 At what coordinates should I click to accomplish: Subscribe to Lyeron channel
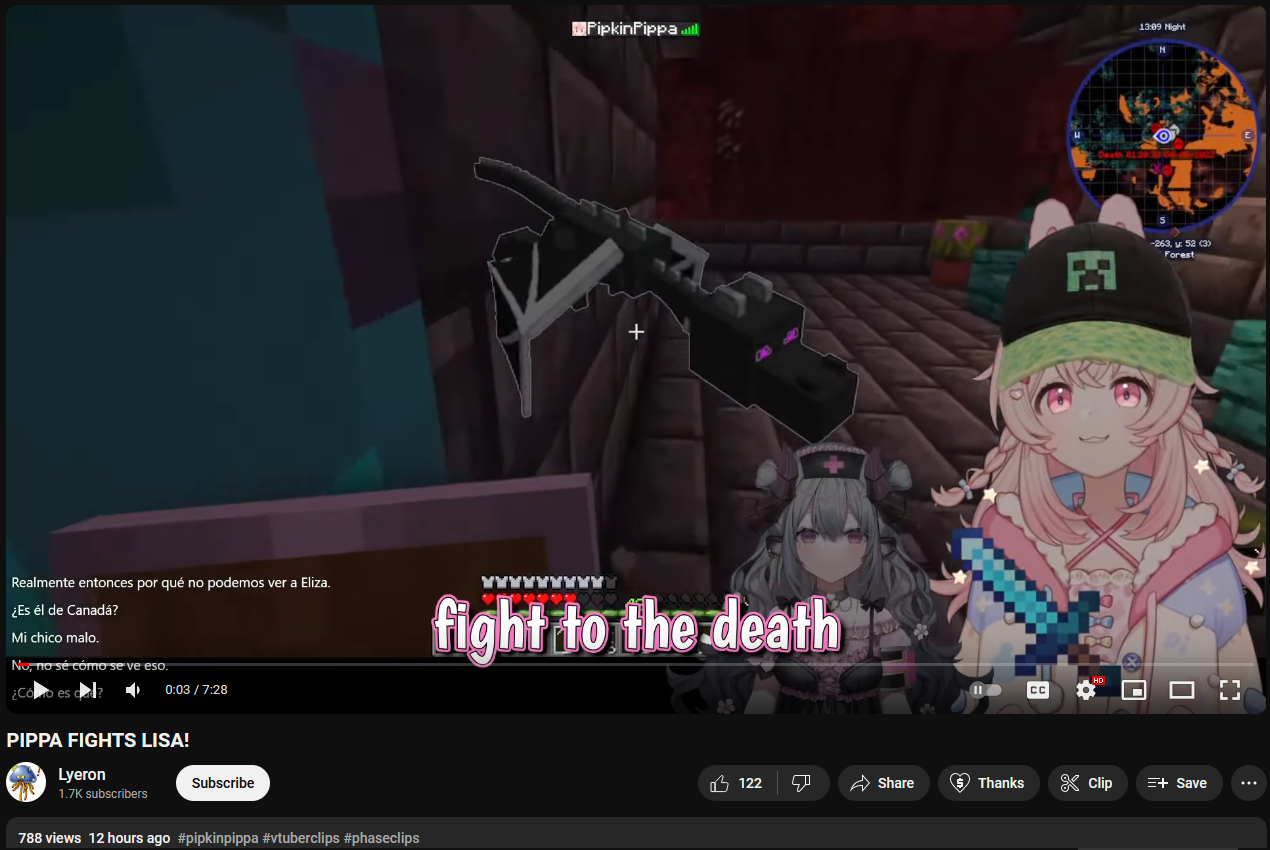point(223,783)
